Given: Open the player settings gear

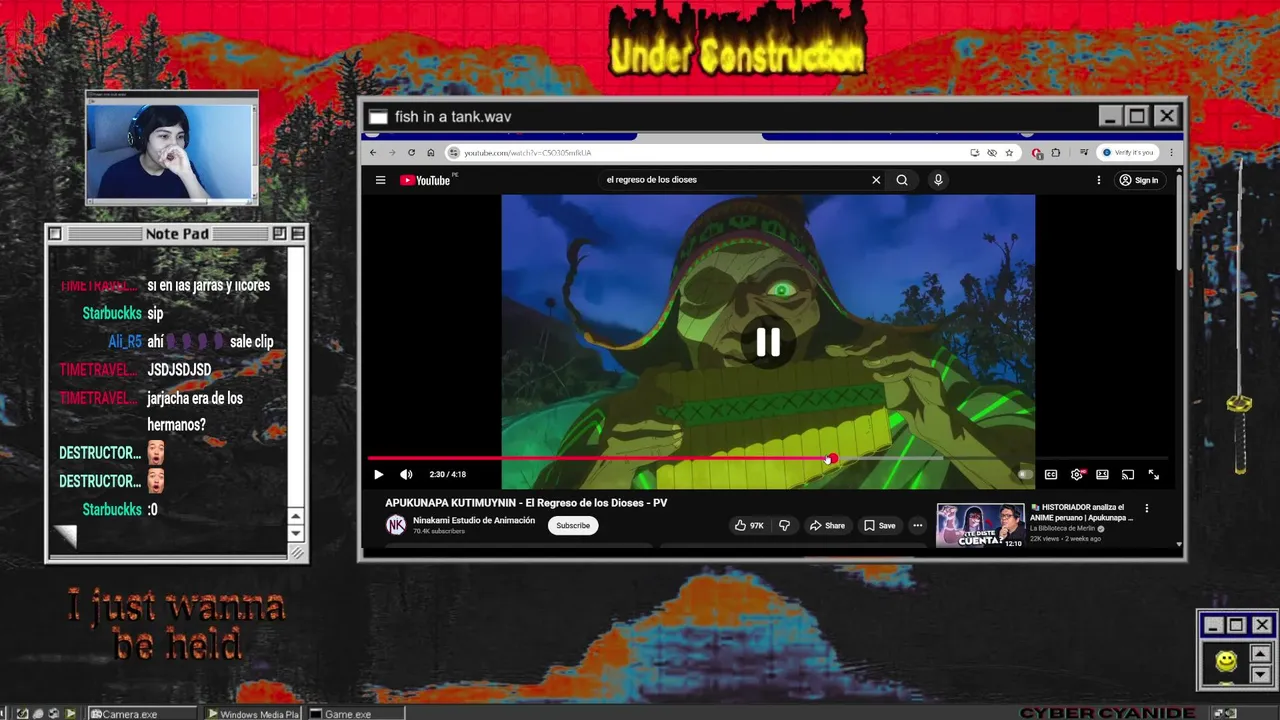Looking at the screenshot, I should coord(1077,475).
